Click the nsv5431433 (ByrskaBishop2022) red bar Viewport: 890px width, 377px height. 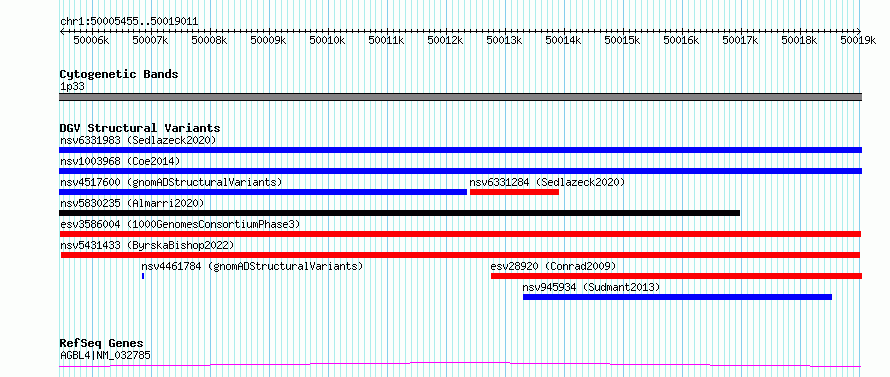click(460, 255)
